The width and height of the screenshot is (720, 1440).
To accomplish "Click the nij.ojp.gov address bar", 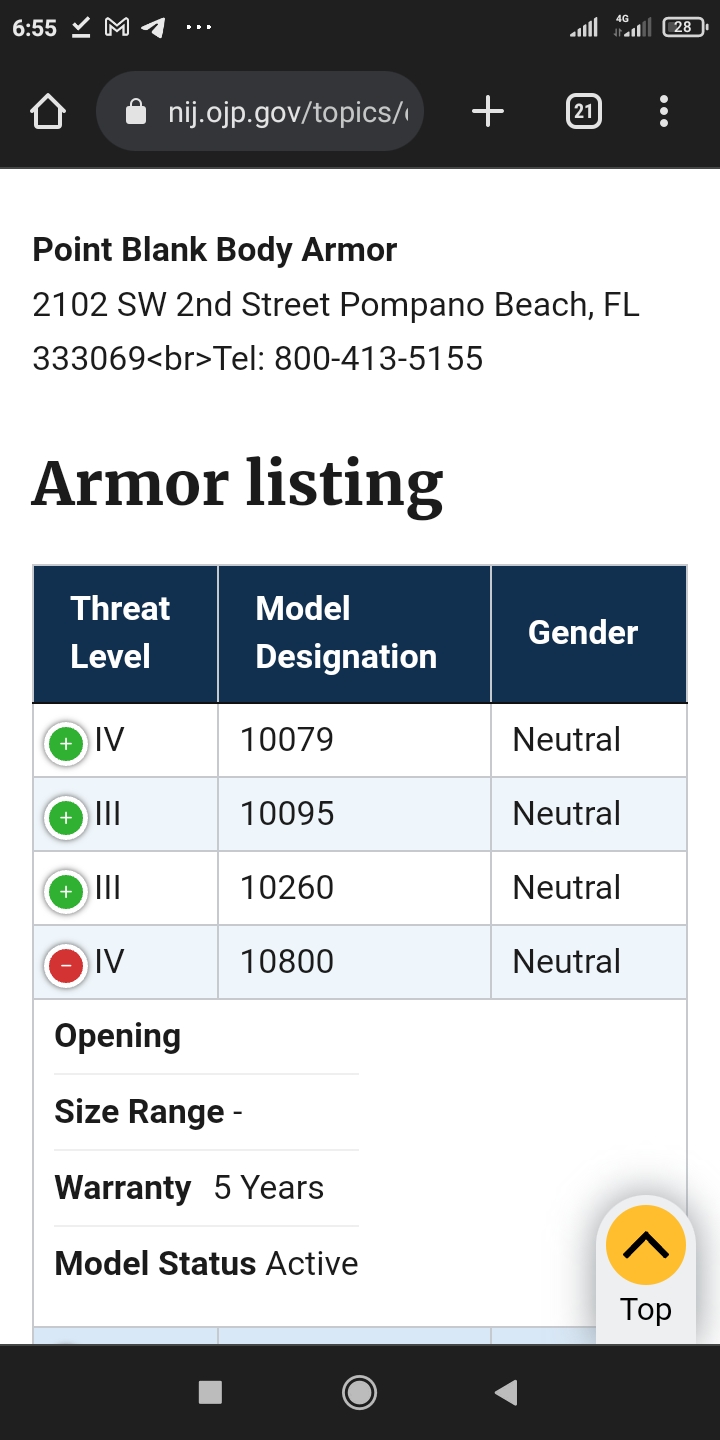I will click(260, 111).
